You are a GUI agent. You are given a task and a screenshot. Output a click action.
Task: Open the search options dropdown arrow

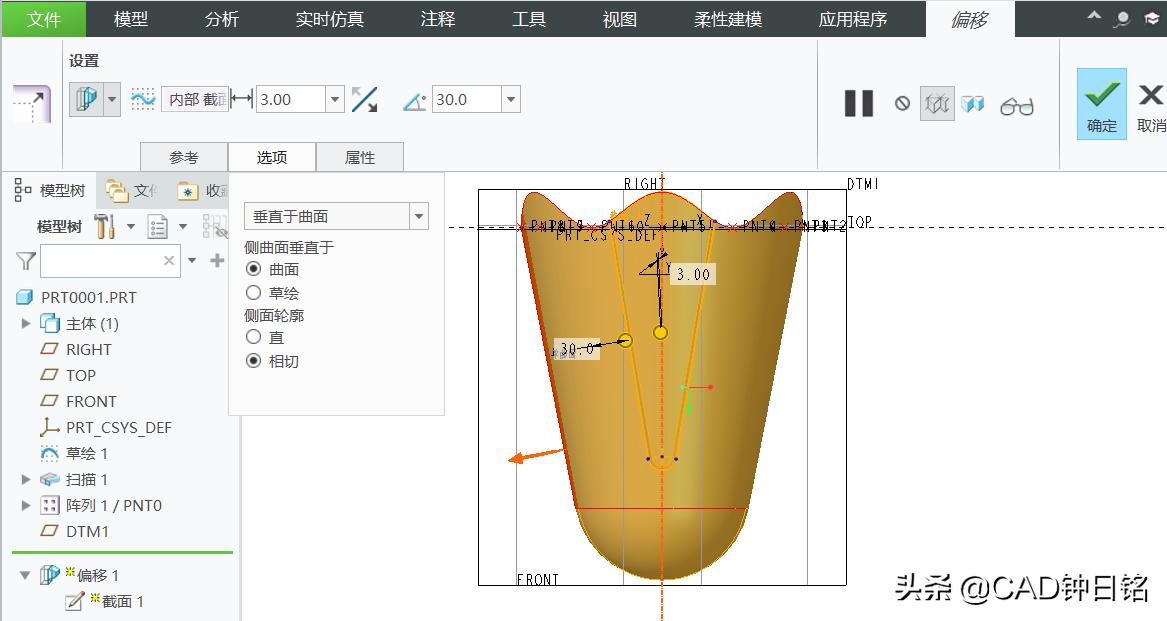(x=192, y=261)
